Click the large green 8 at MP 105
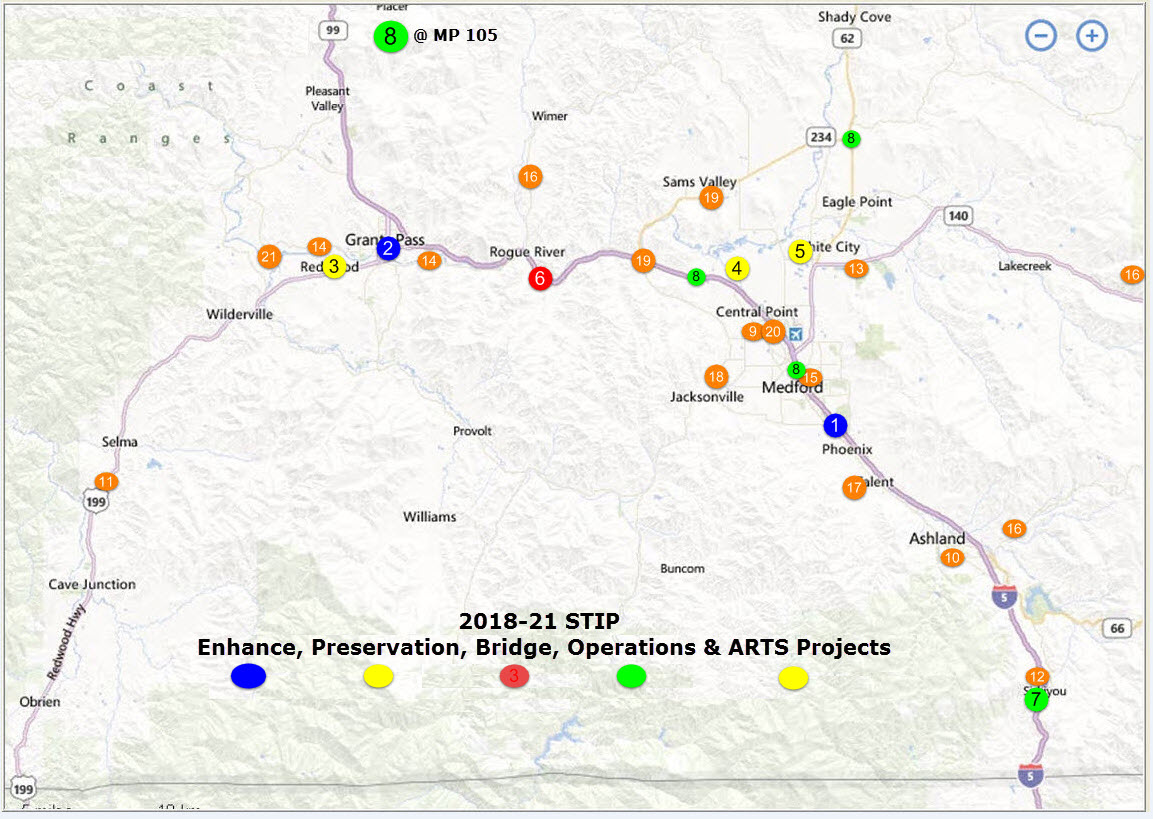Image resolution: width=1153 pixels, height=819 pixels. (390, 37)
